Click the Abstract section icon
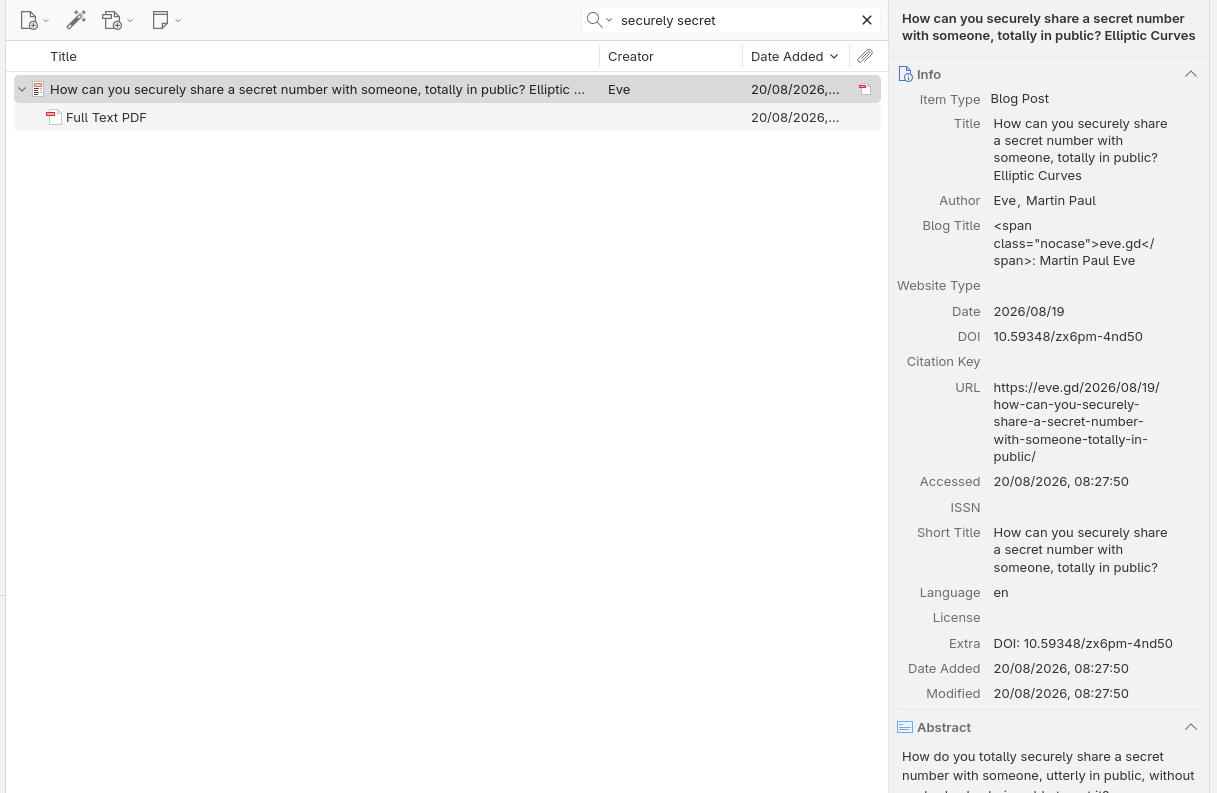This screenshot has width=1217, height=793. click(x=905, y=727)
